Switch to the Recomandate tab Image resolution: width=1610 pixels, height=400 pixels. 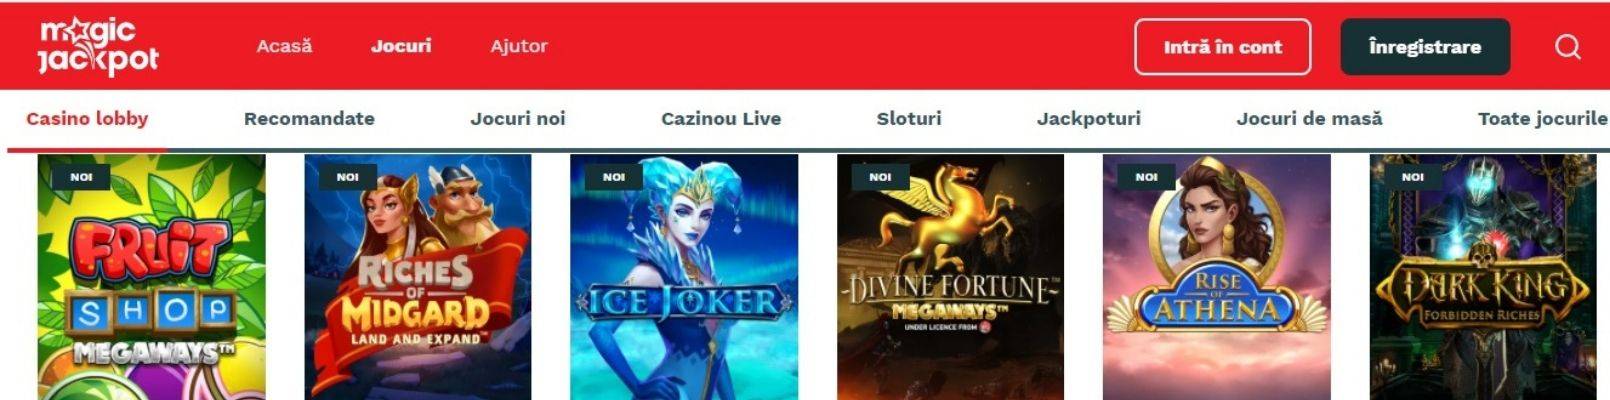coord(309,119)
